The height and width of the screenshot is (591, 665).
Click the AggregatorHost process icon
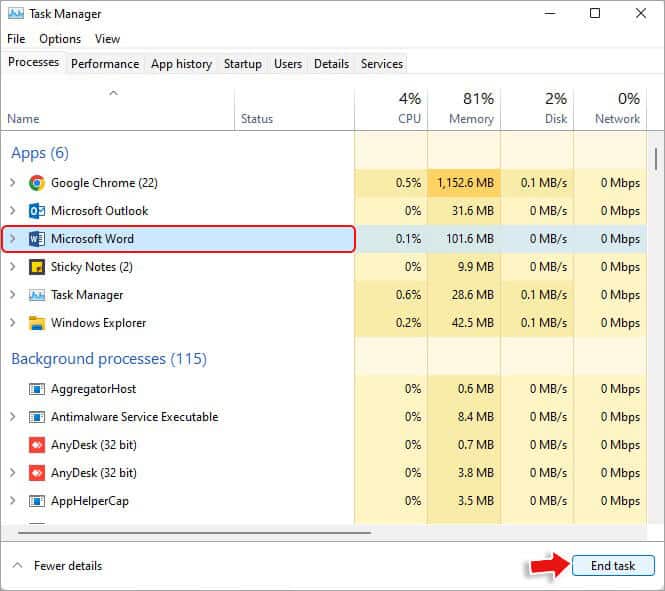pos(37,389)
